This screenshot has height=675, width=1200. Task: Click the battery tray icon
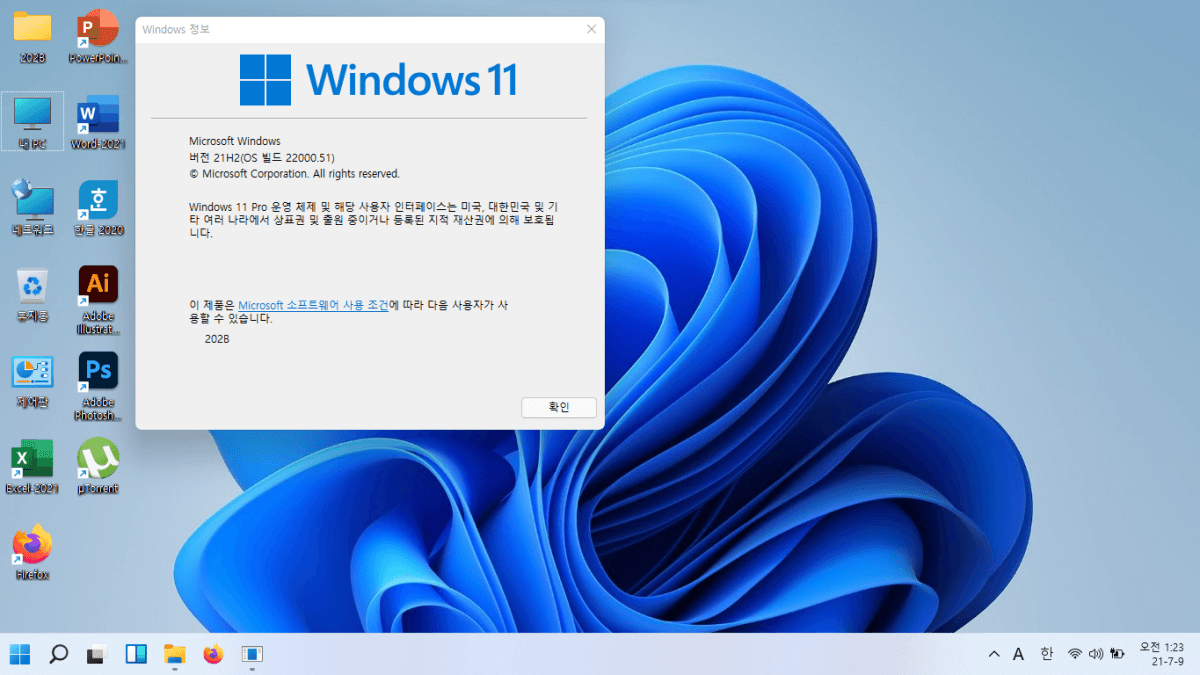[x=1117, y=654]
